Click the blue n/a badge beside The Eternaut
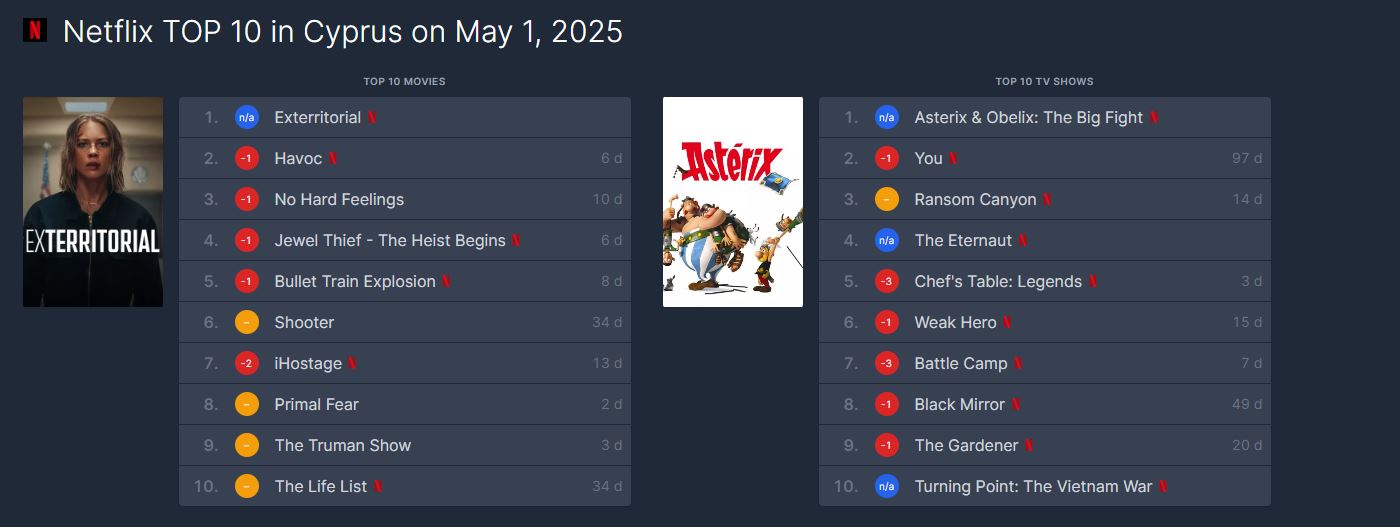 (x=887, y=240)
